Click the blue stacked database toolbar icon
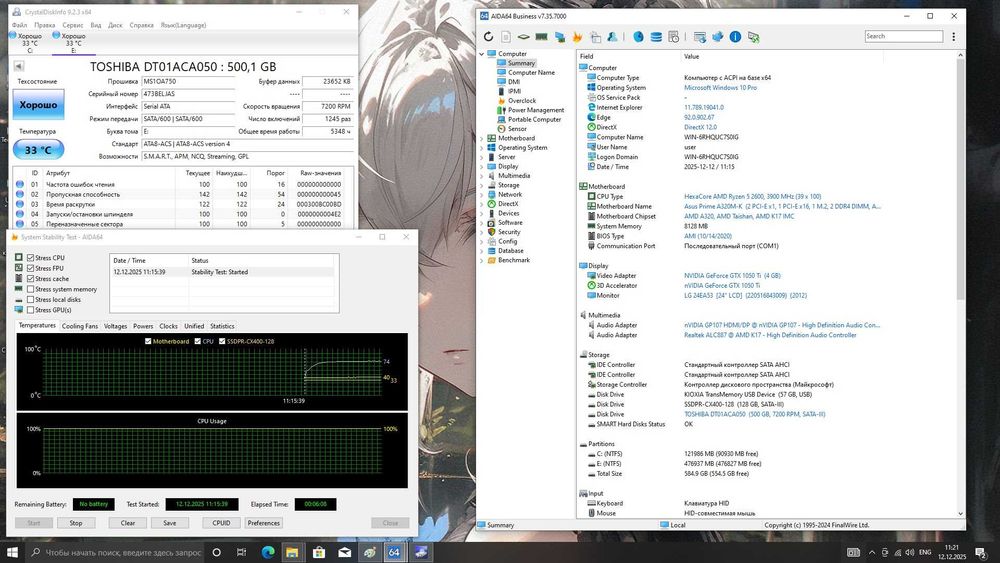 click(x=656, y=37)
